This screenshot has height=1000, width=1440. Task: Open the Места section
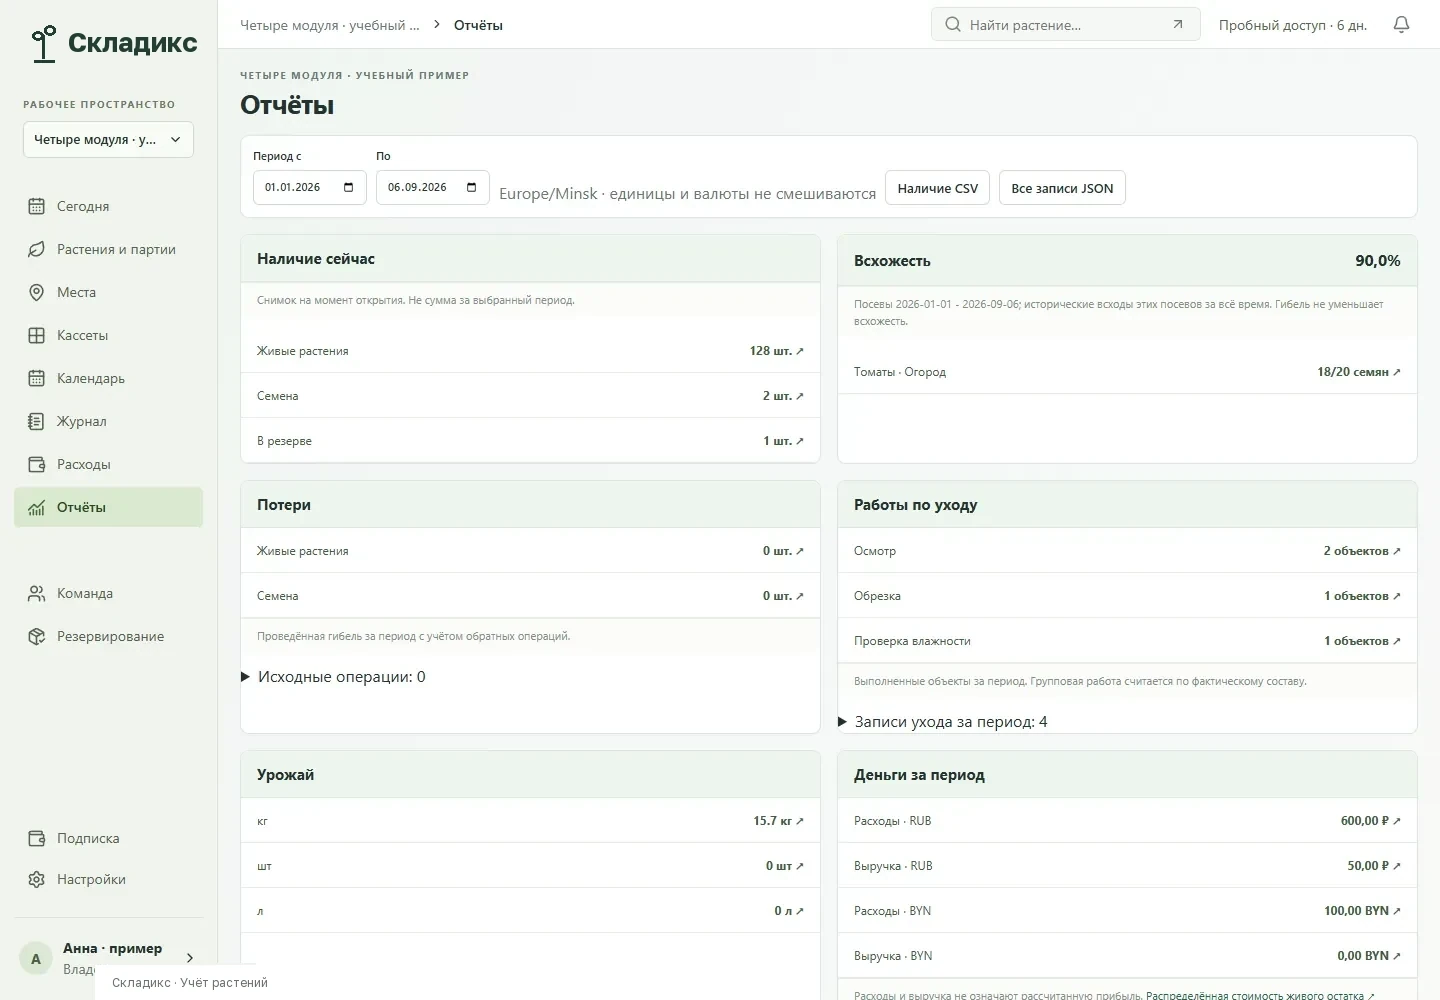tap(108, 292)
